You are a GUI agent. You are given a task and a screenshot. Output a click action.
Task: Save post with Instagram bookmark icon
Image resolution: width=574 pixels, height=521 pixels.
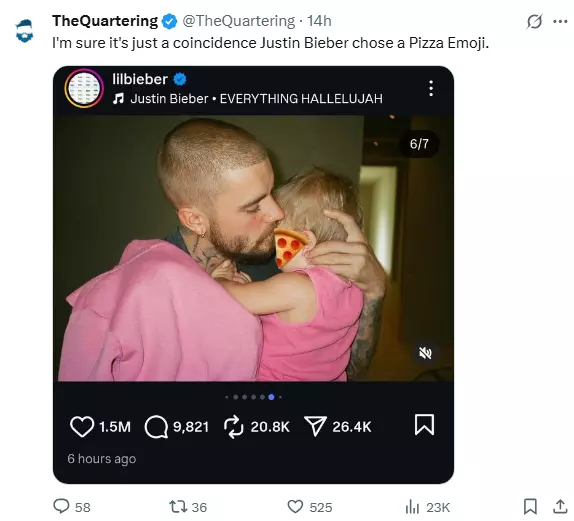(x=424, y=425)
